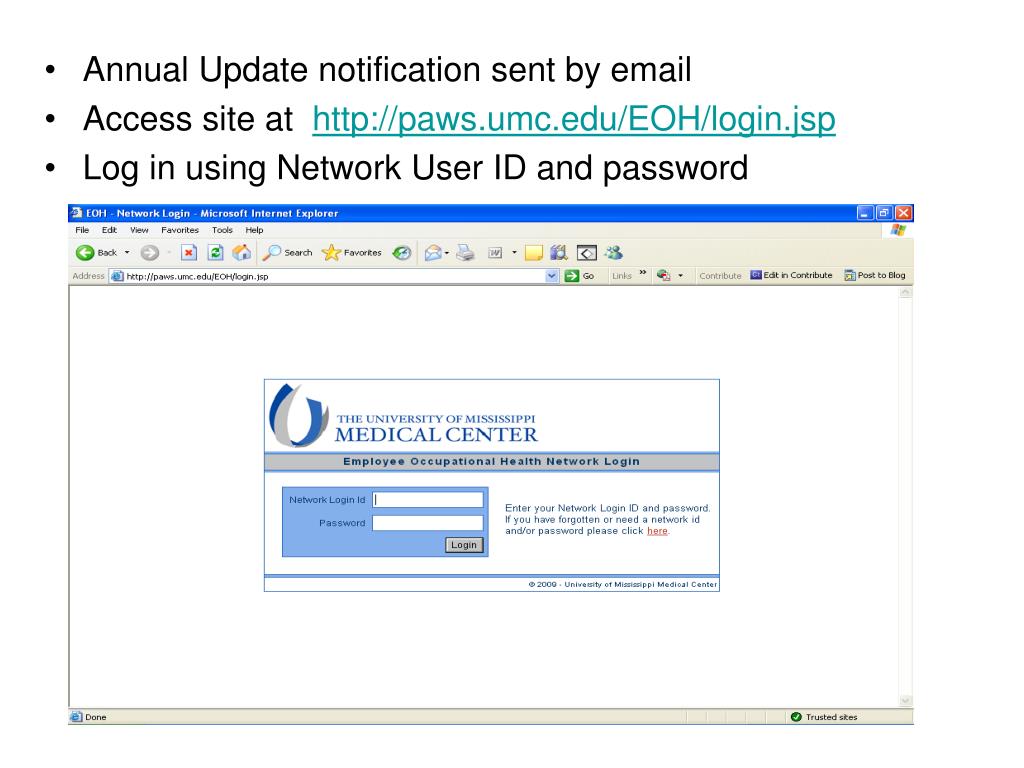
Task: Click the Back button in Internet Explorer
Action: point(96,253)
